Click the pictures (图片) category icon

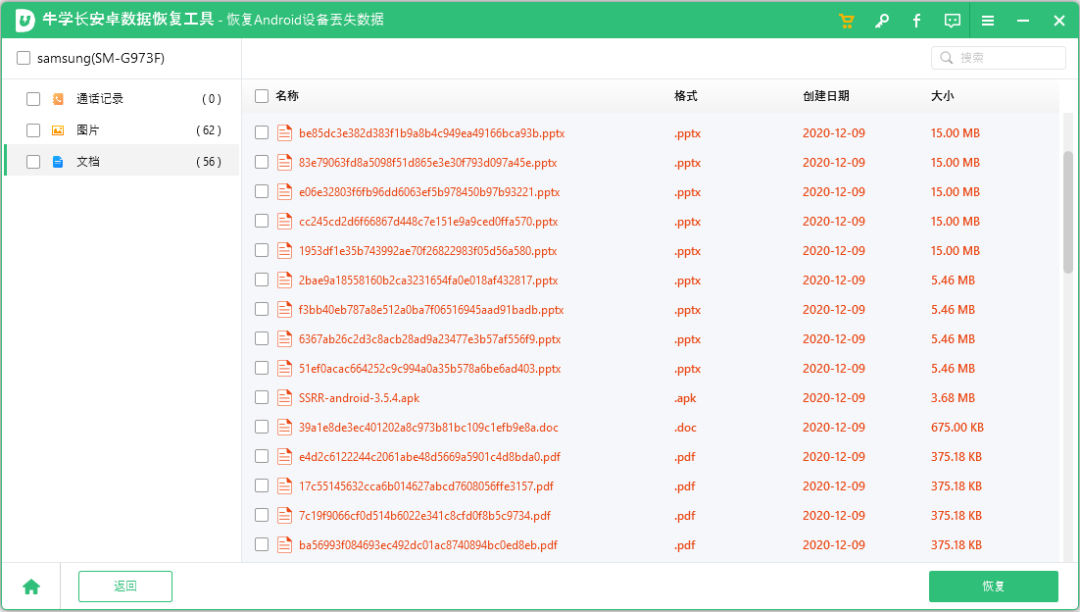58,130
